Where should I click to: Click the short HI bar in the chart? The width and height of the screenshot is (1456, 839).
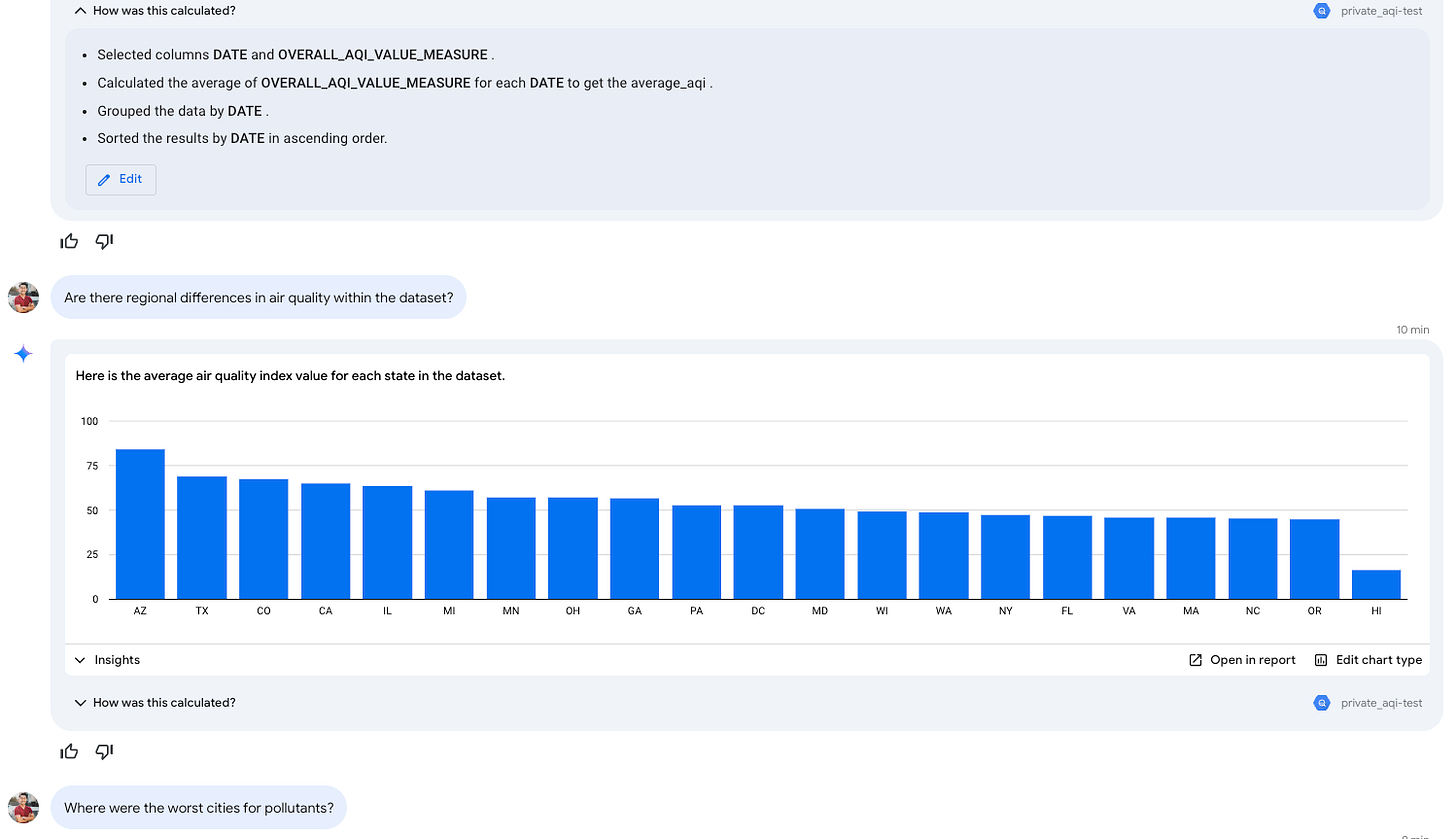1377,585
